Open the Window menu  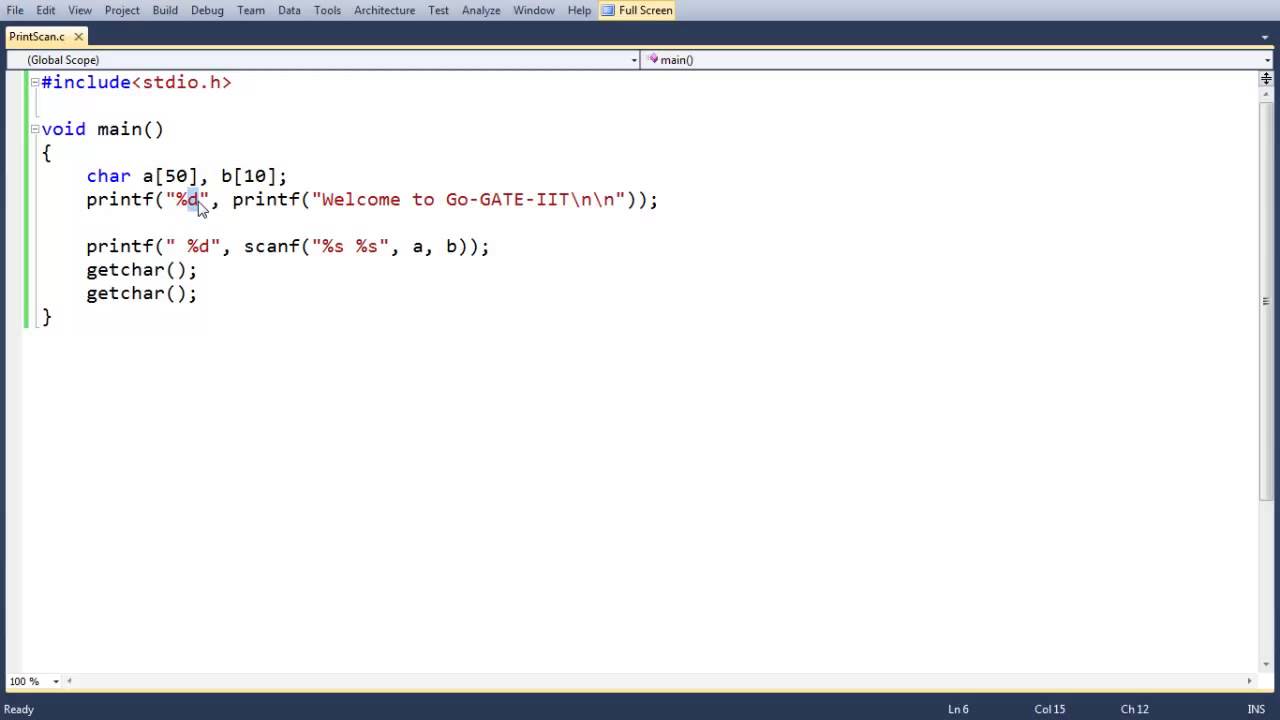(x=534, y=10)
